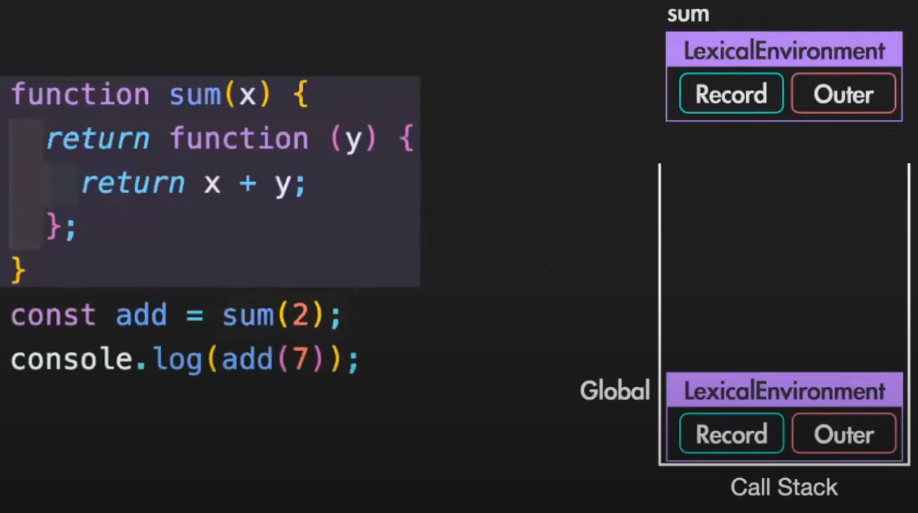
Task: Click the code line "return x + y;"
Action: [x=193, y=183]
